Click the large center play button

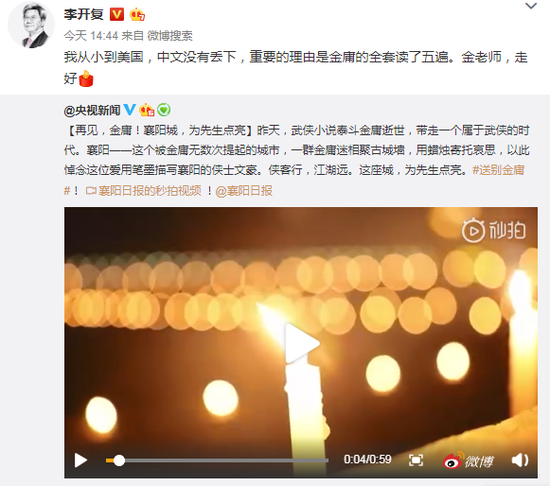[x=302, y=343]
